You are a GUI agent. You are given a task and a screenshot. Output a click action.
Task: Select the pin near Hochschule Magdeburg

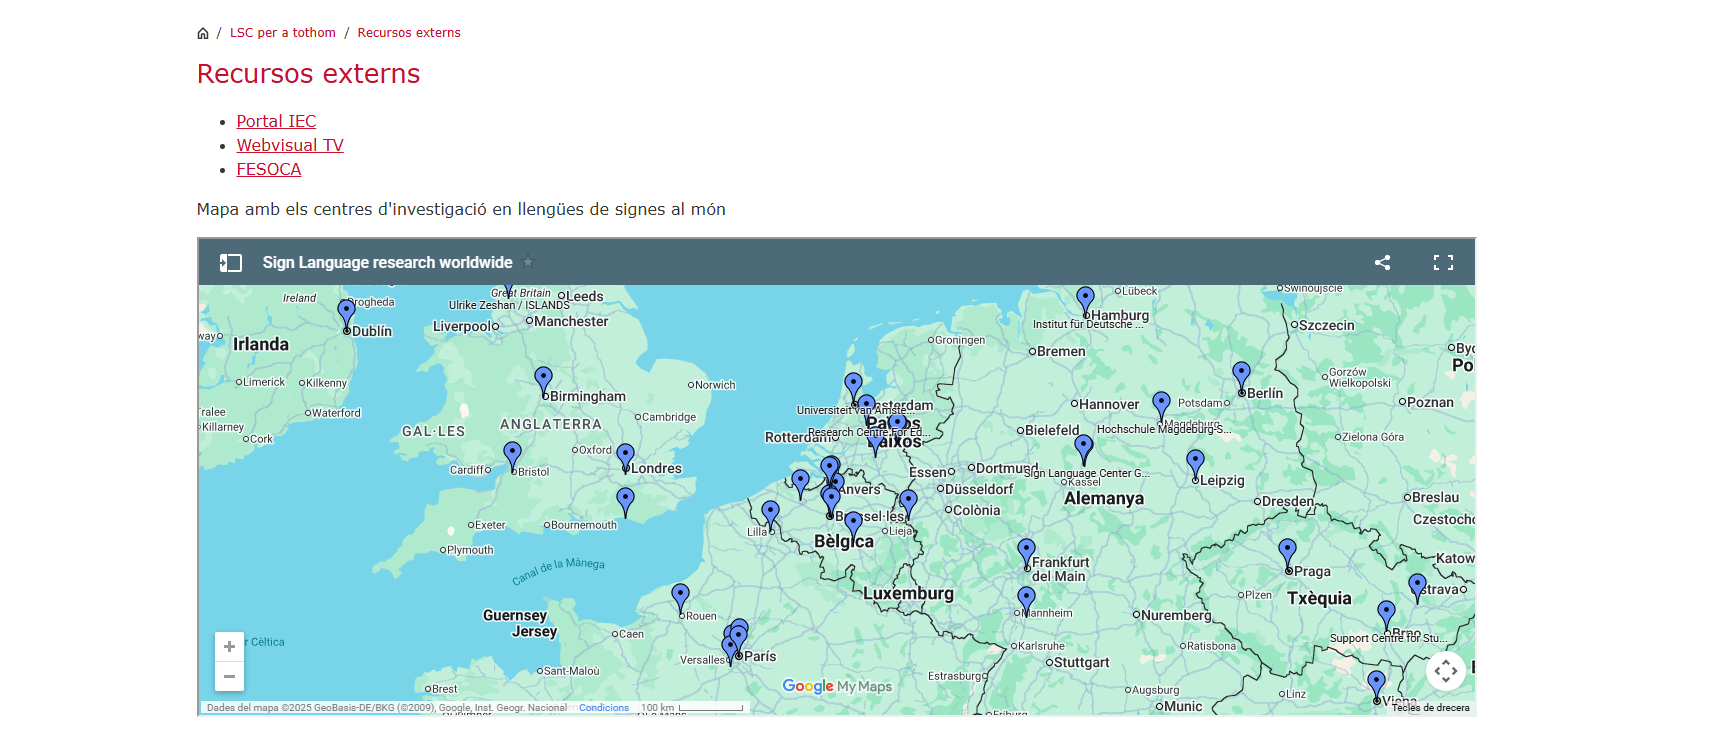pos(1162,405)
